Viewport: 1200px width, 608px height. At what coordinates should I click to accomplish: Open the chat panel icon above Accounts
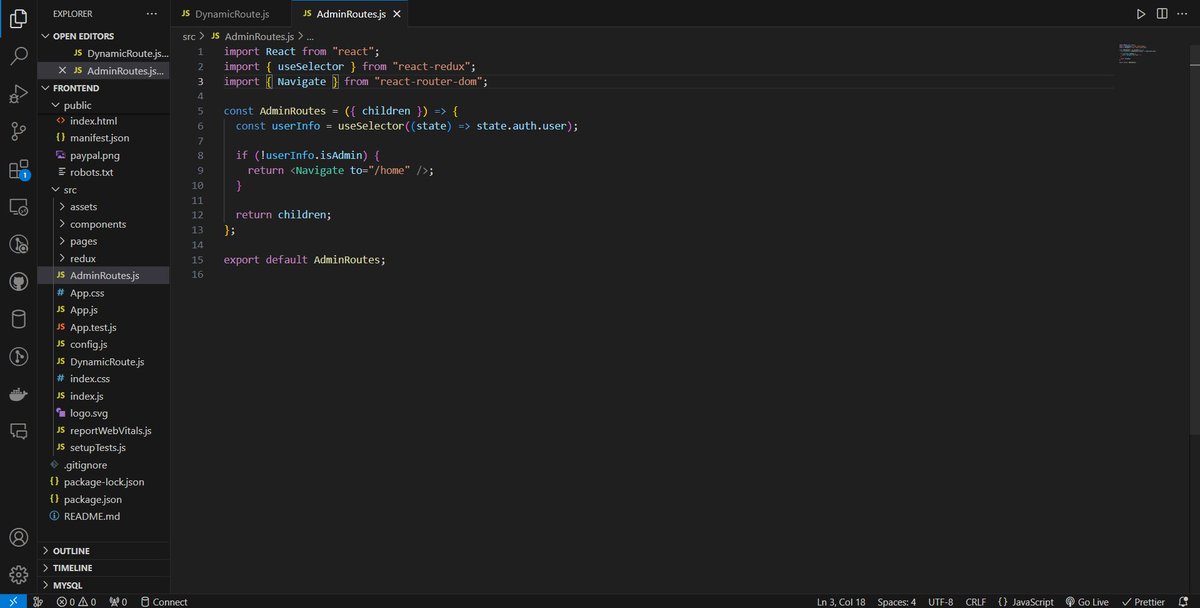(18, 431)
